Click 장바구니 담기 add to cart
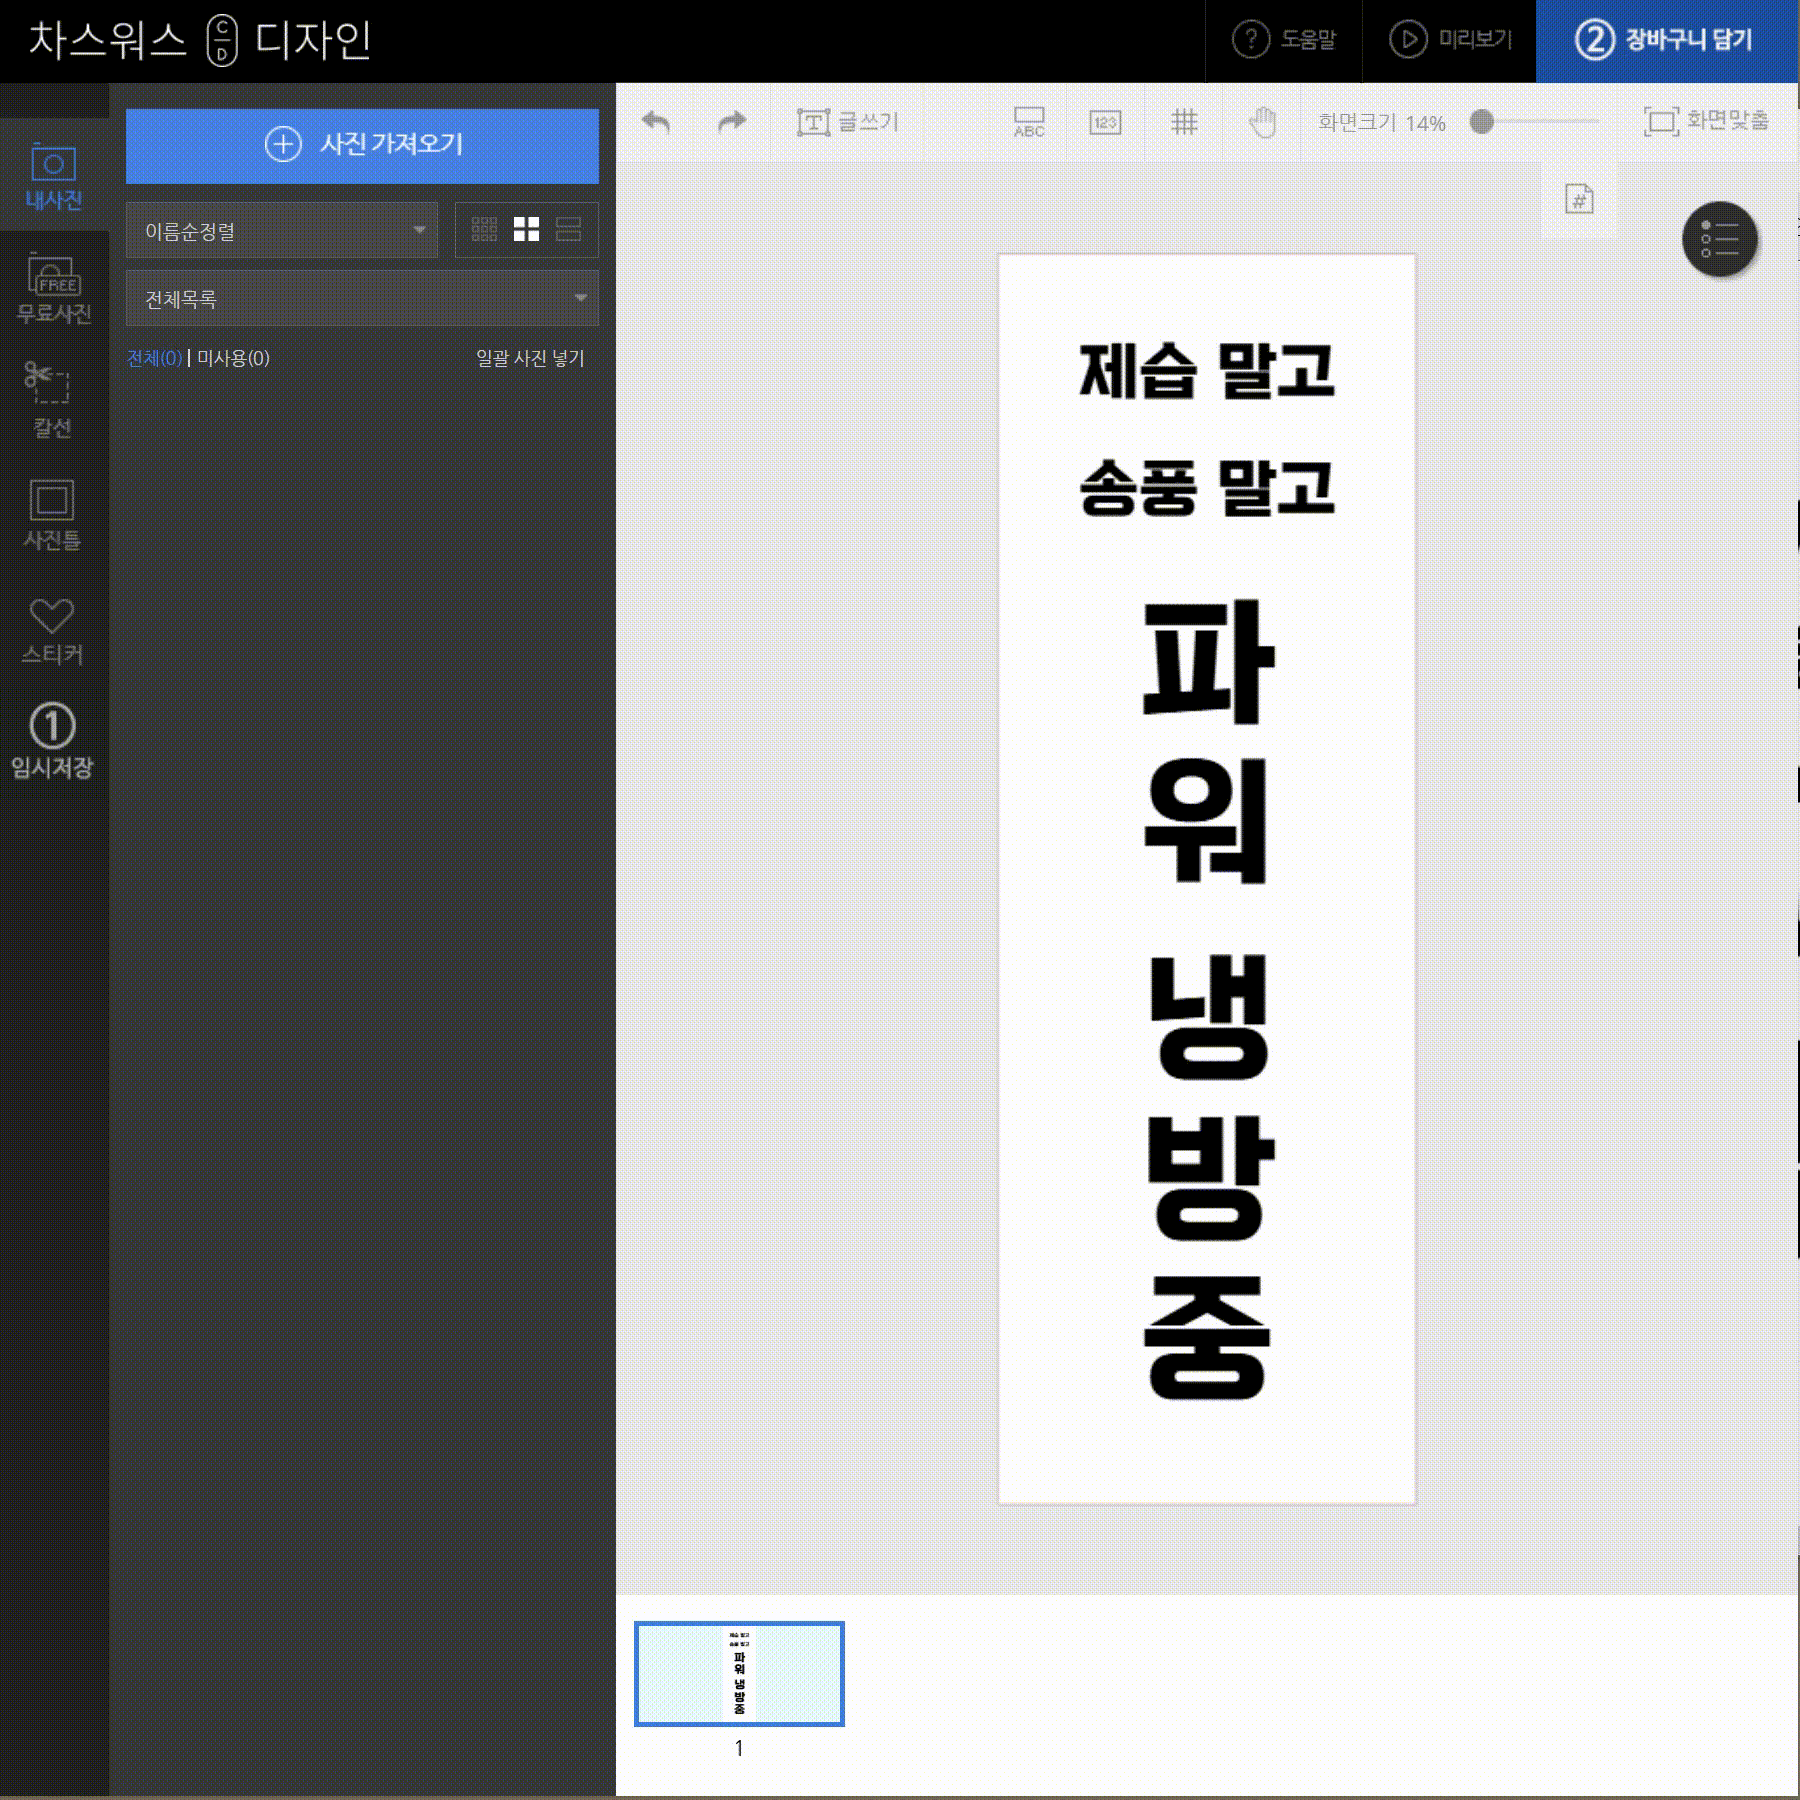Screen dimensions: 1800x1800 coord(1667,40)
